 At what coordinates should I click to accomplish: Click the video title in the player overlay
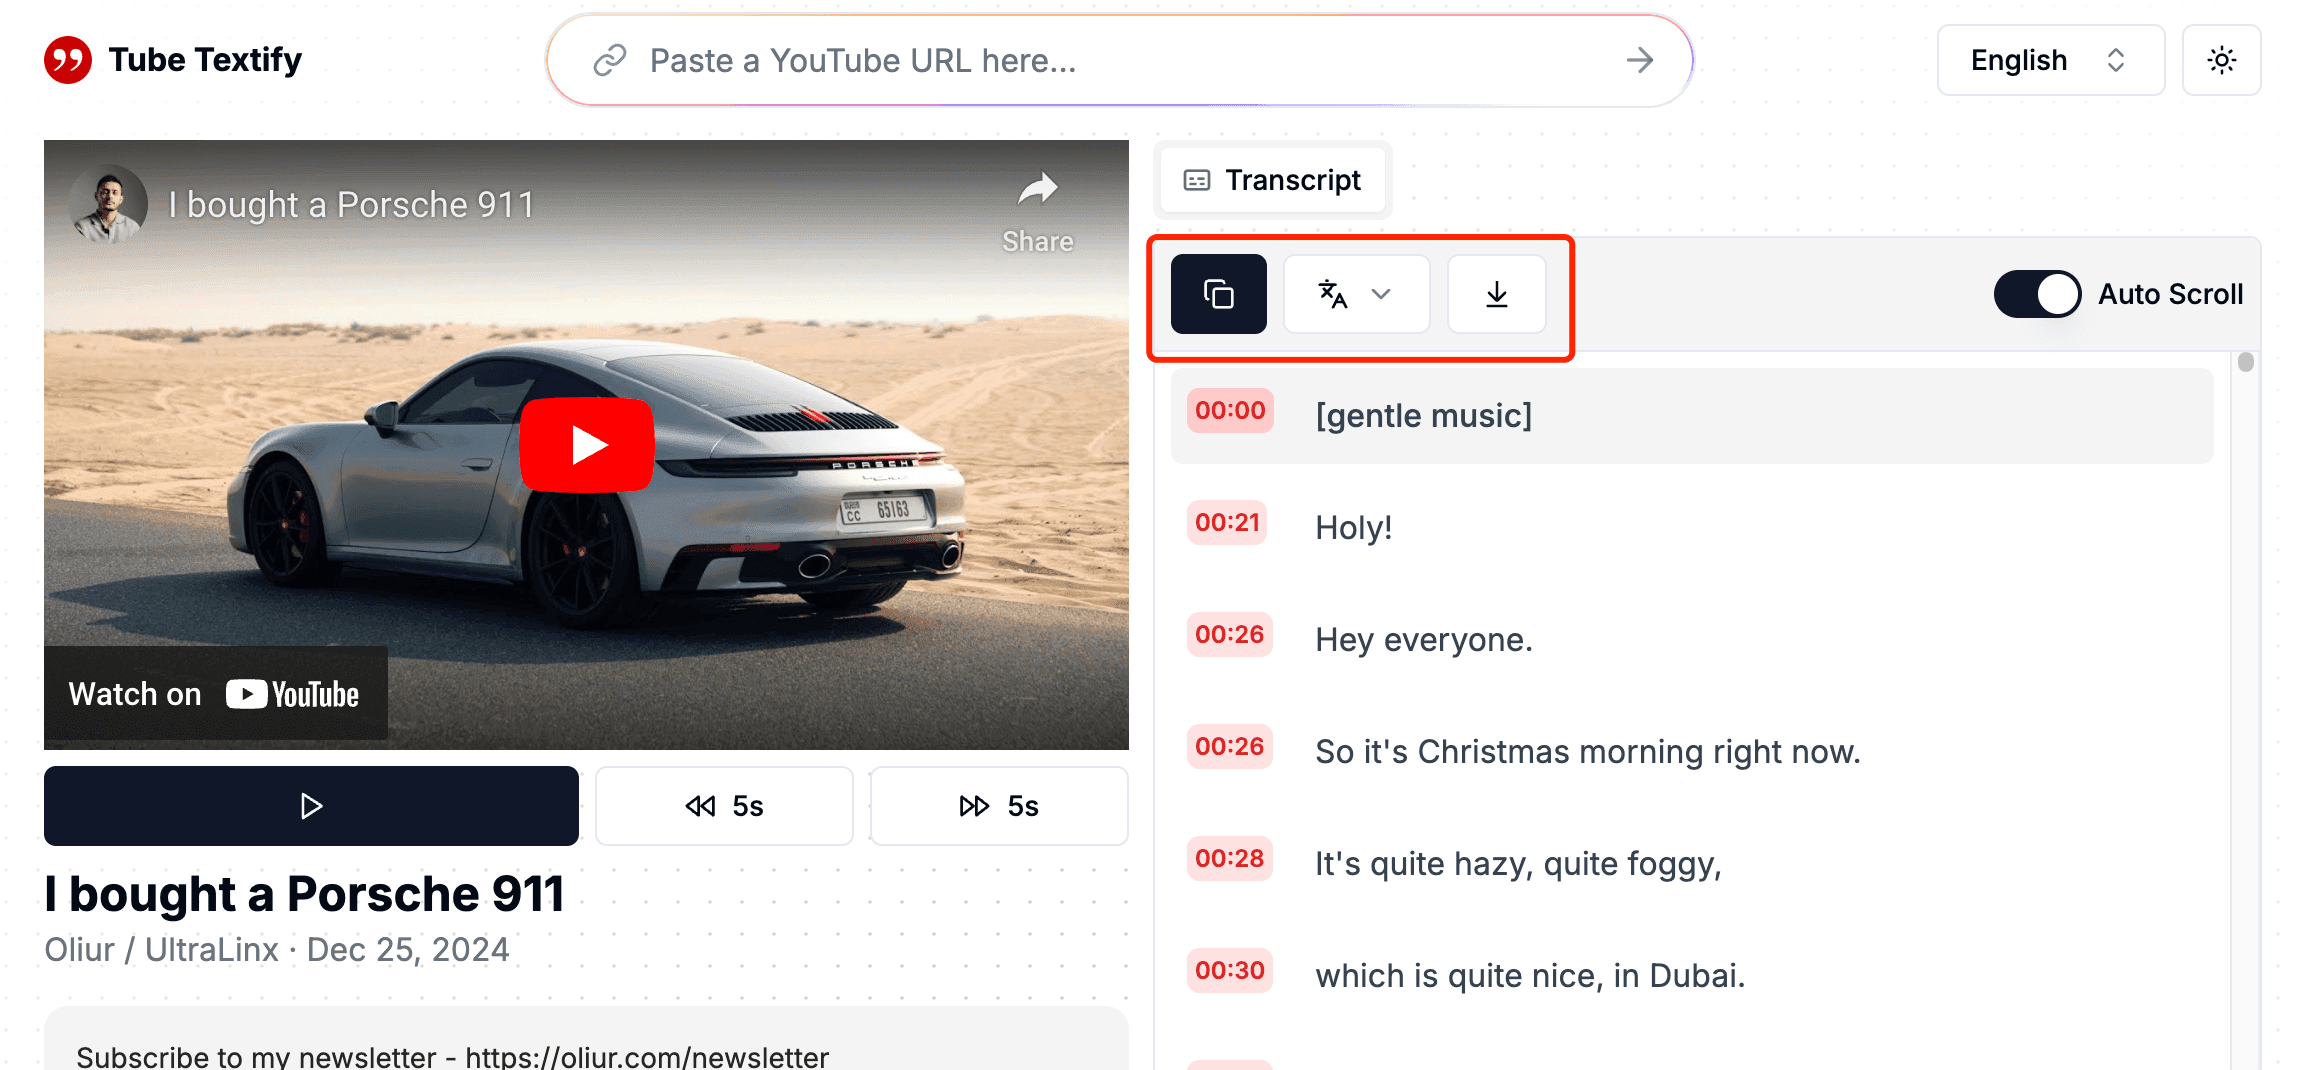click(x=351, y=205)
